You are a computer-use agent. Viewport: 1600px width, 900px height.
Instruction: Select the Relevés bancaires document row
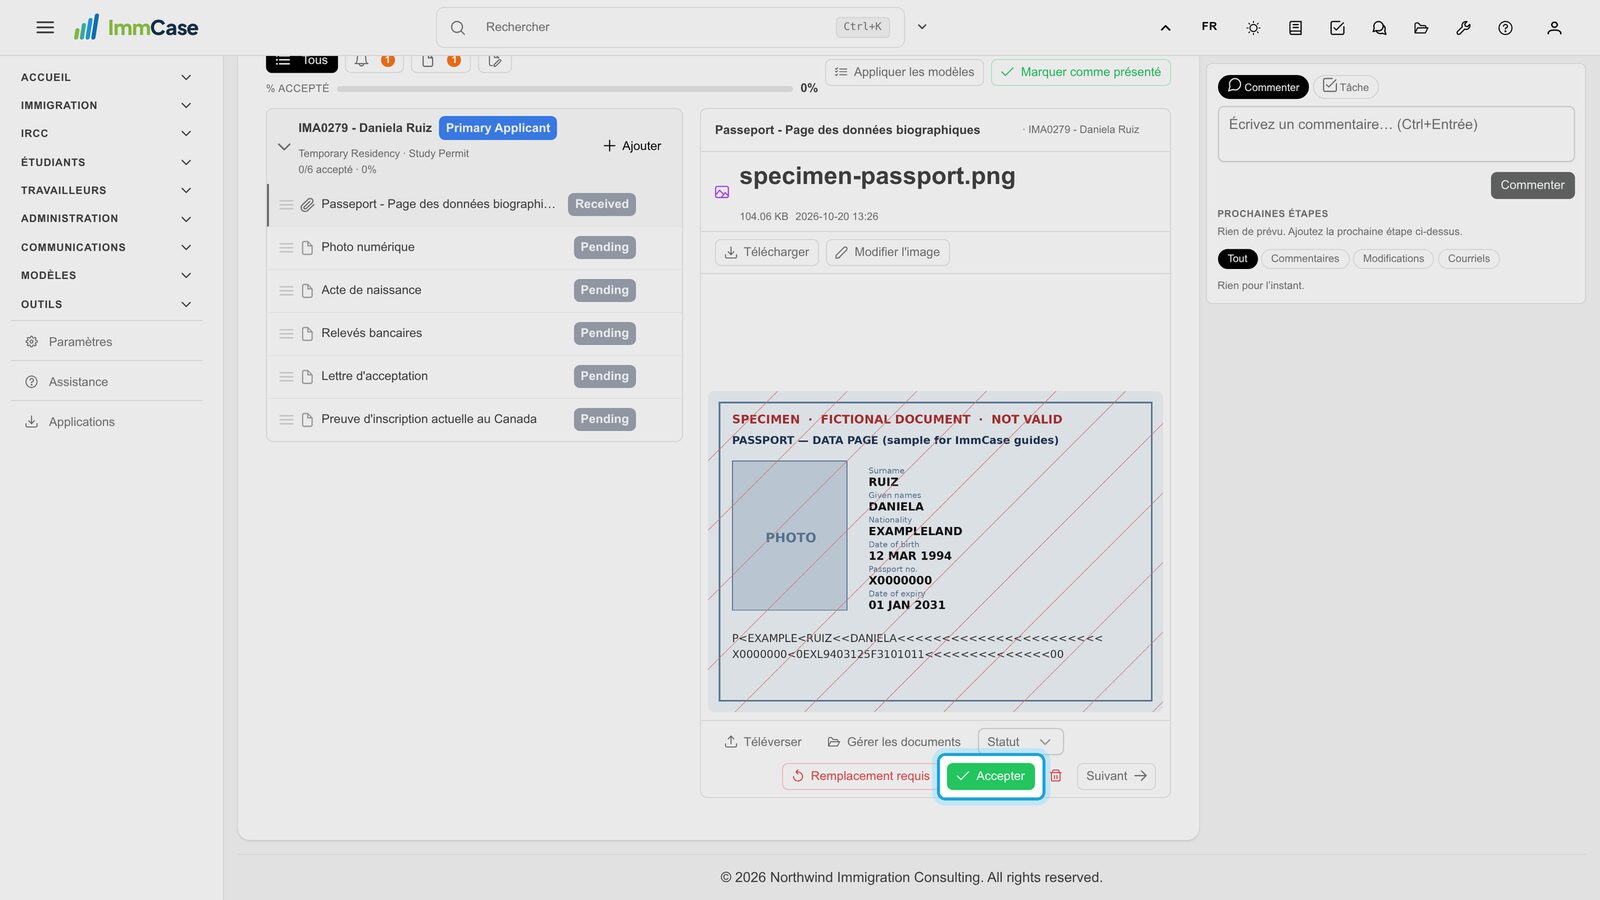[x=475, y=333]
